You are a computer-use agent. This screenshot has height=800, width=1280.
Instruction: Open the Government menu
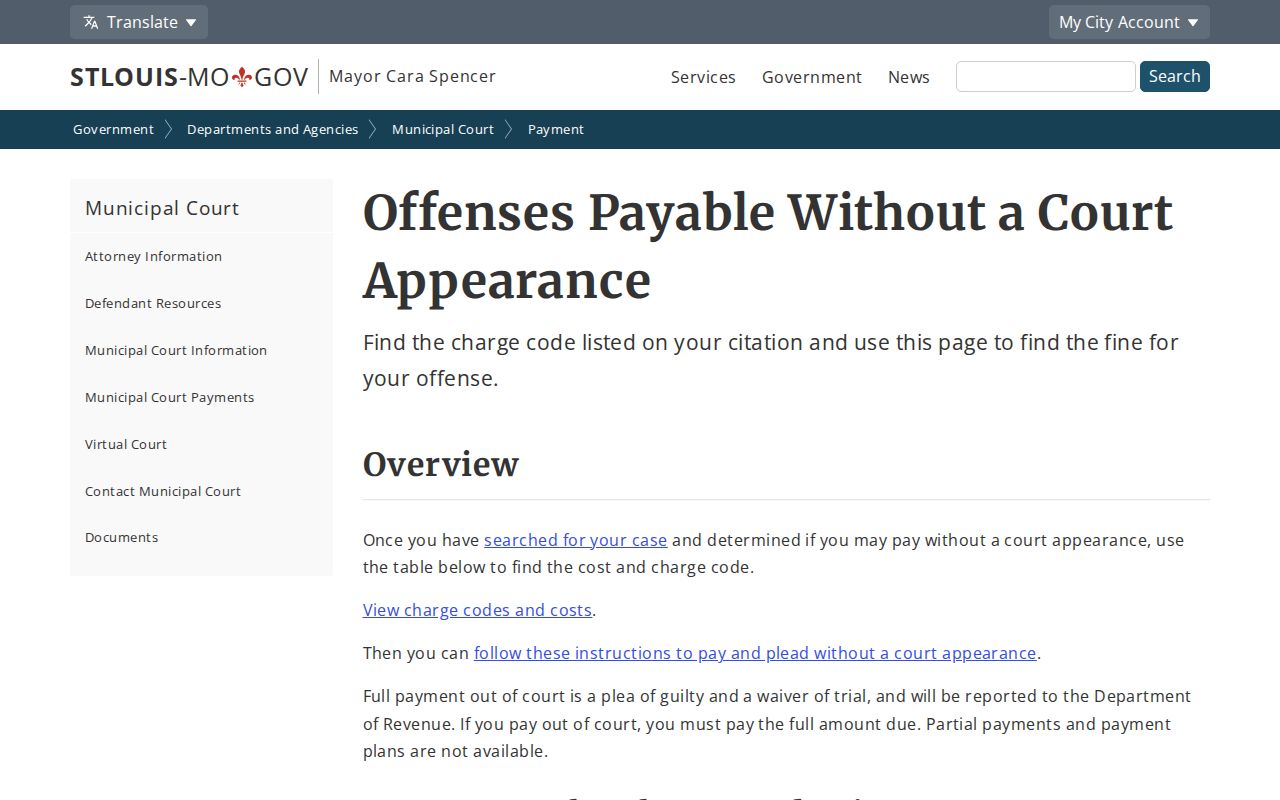tap(812, 77)
